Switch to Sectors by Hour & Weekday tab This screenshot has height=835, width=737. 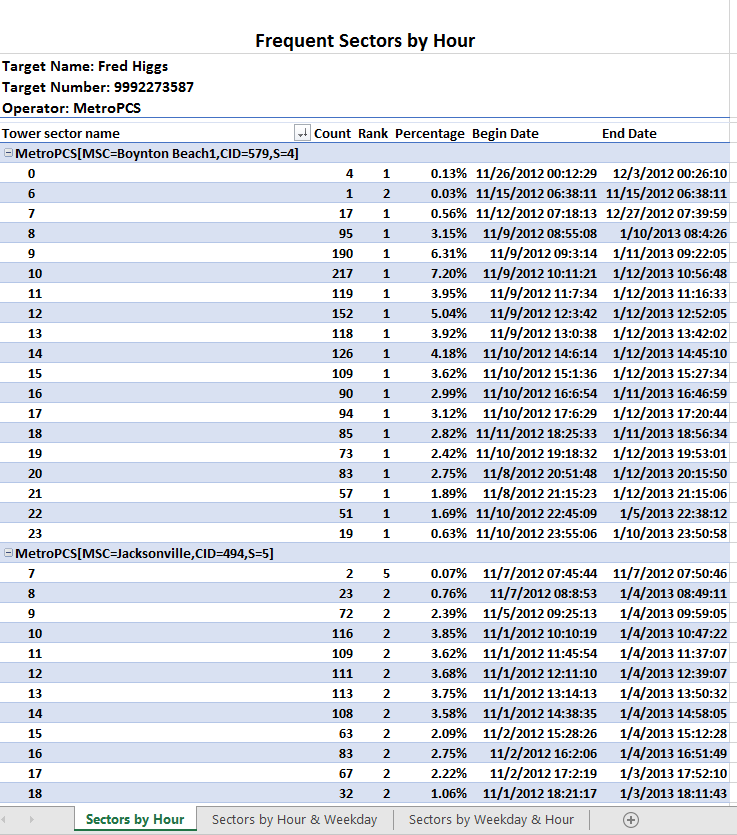point(294,819)
